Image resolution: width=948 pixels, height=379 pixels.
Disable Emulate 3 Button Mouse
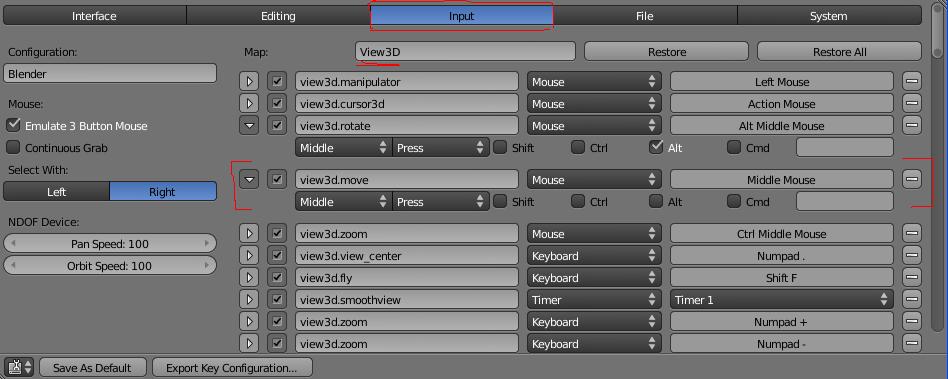click(13, 125)
